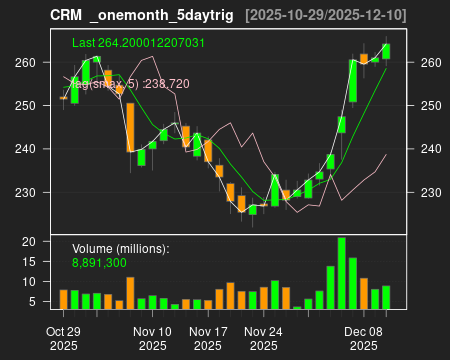450x360 pixels.
Task: Click the final green candlestick topping near 264
Action: (386, 51)
